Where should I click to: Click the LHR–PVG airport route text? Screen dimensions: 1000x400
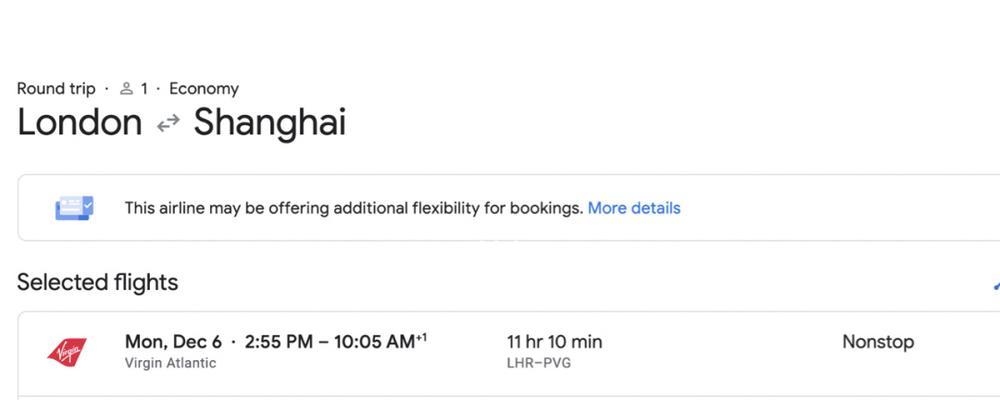[538, 363]
